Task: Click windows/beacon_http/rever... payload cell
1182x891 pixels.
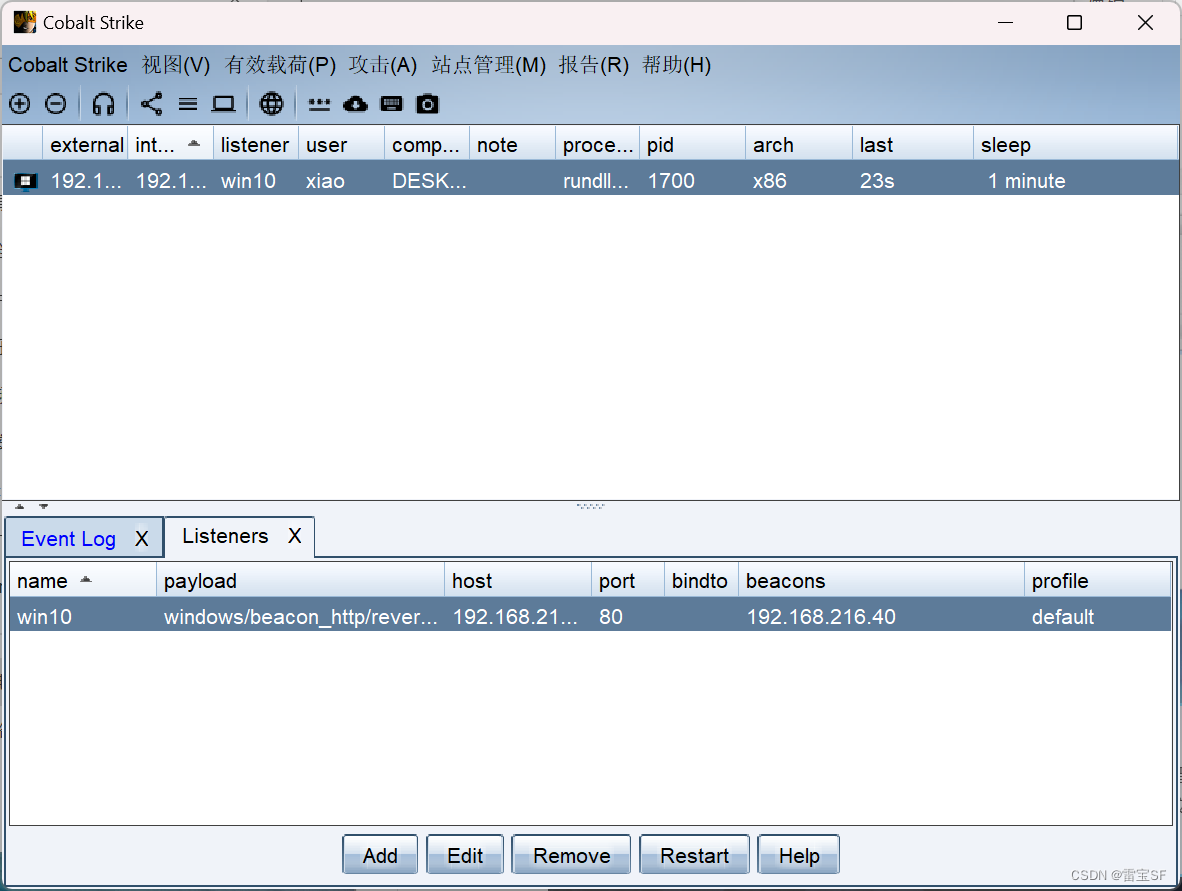Action: pos(301,617)
